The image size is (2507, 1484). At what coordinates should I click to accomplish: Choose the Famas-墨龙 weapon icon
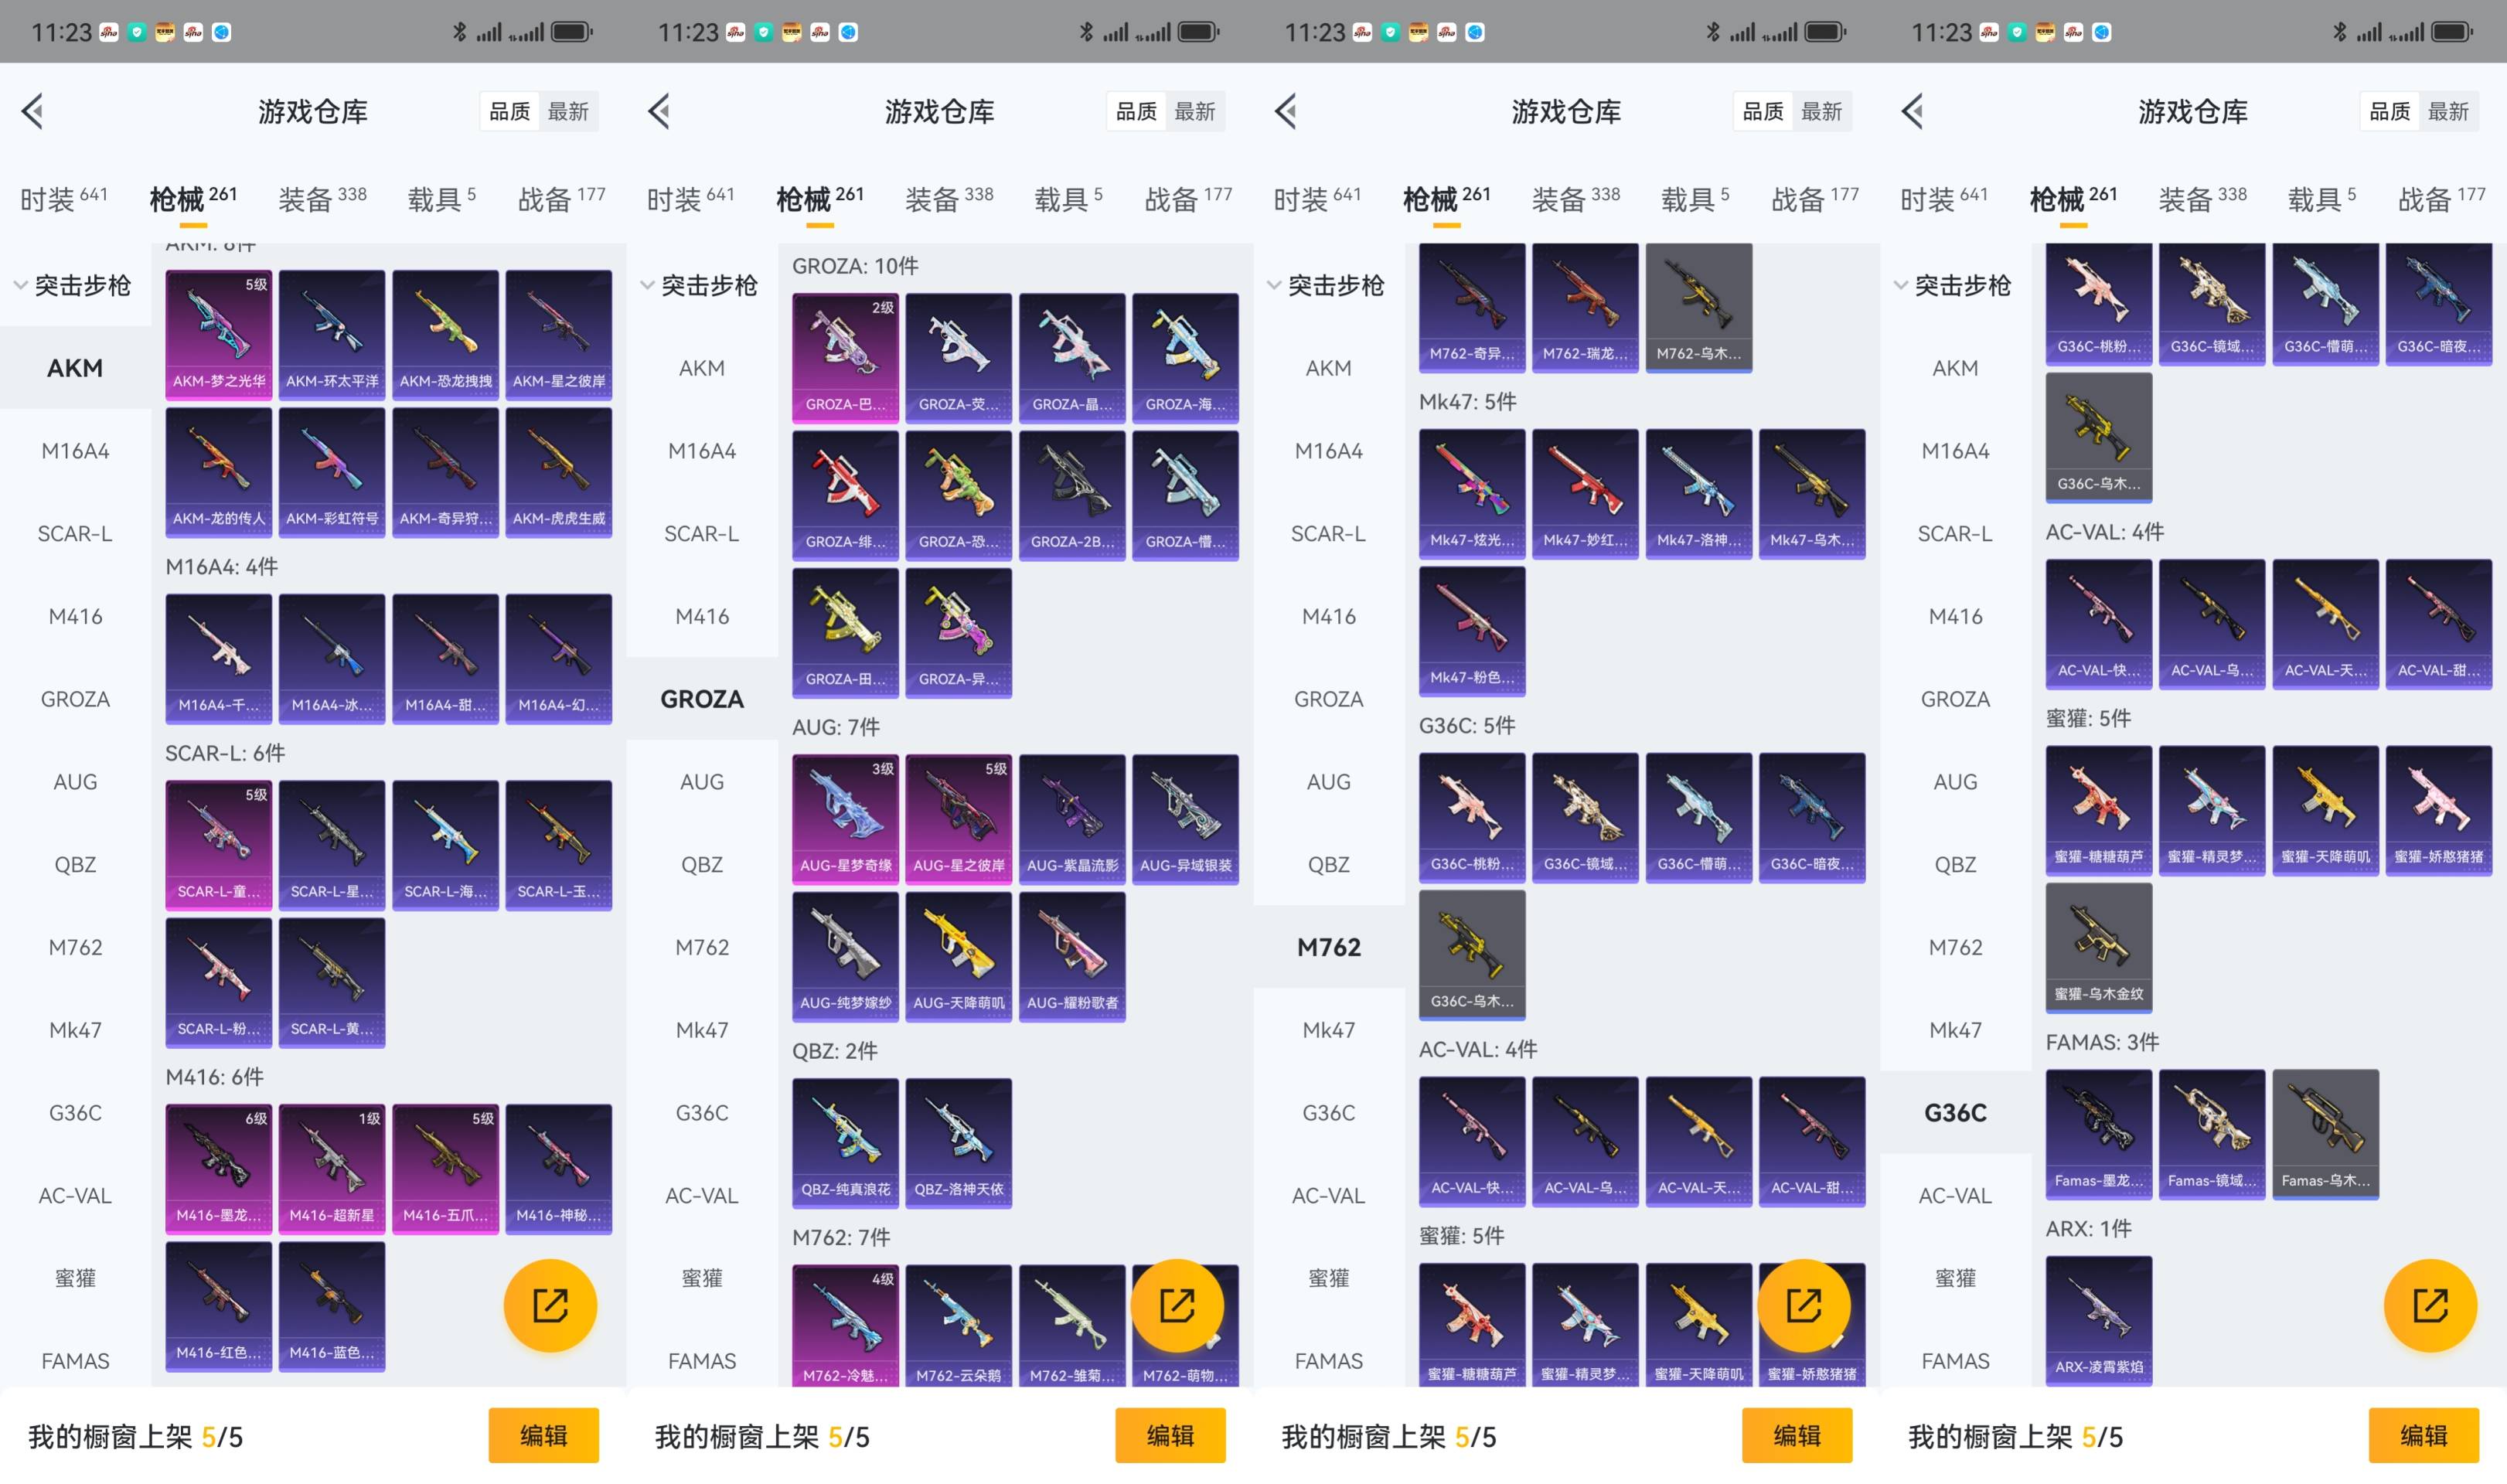tap(2098, 1133)
